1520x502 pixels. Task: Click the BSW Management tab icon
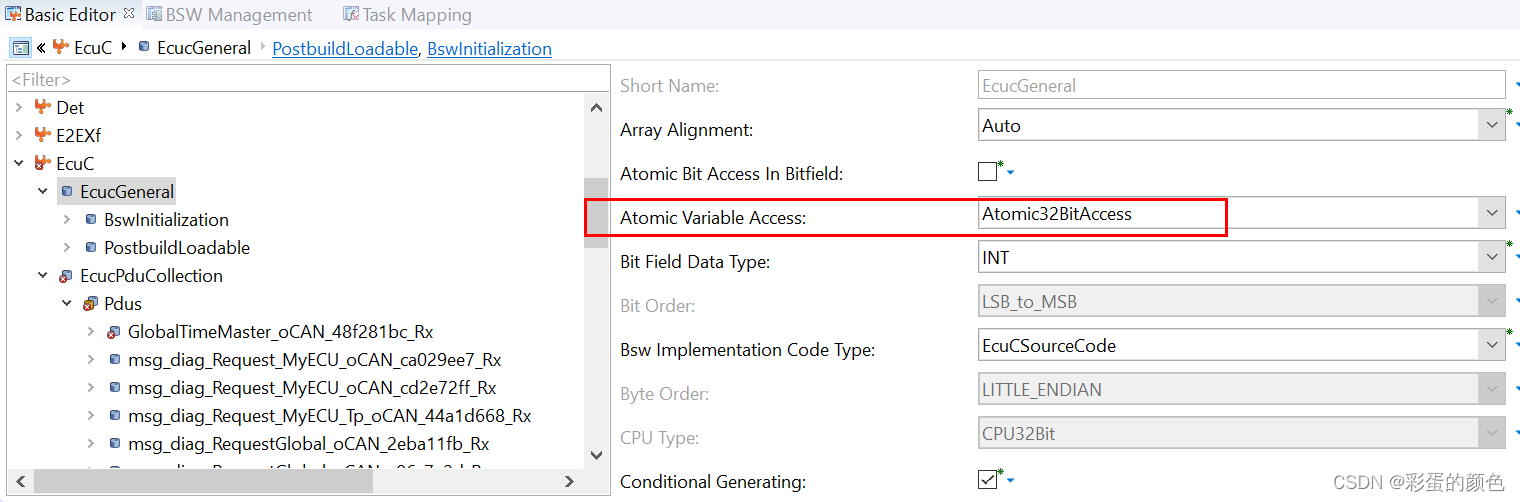click(154, 15)
